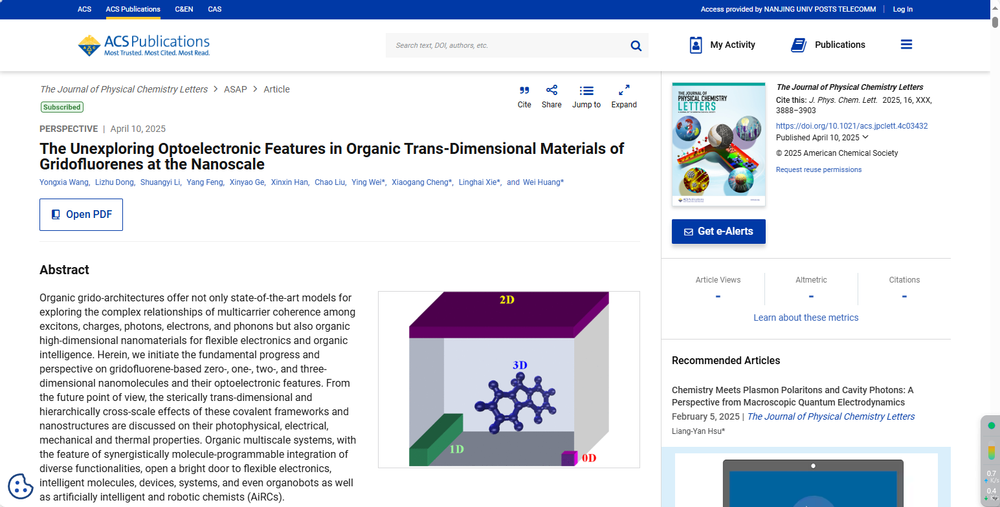
Task: Click the Cite quotation icon
Action: coord(524,91)
